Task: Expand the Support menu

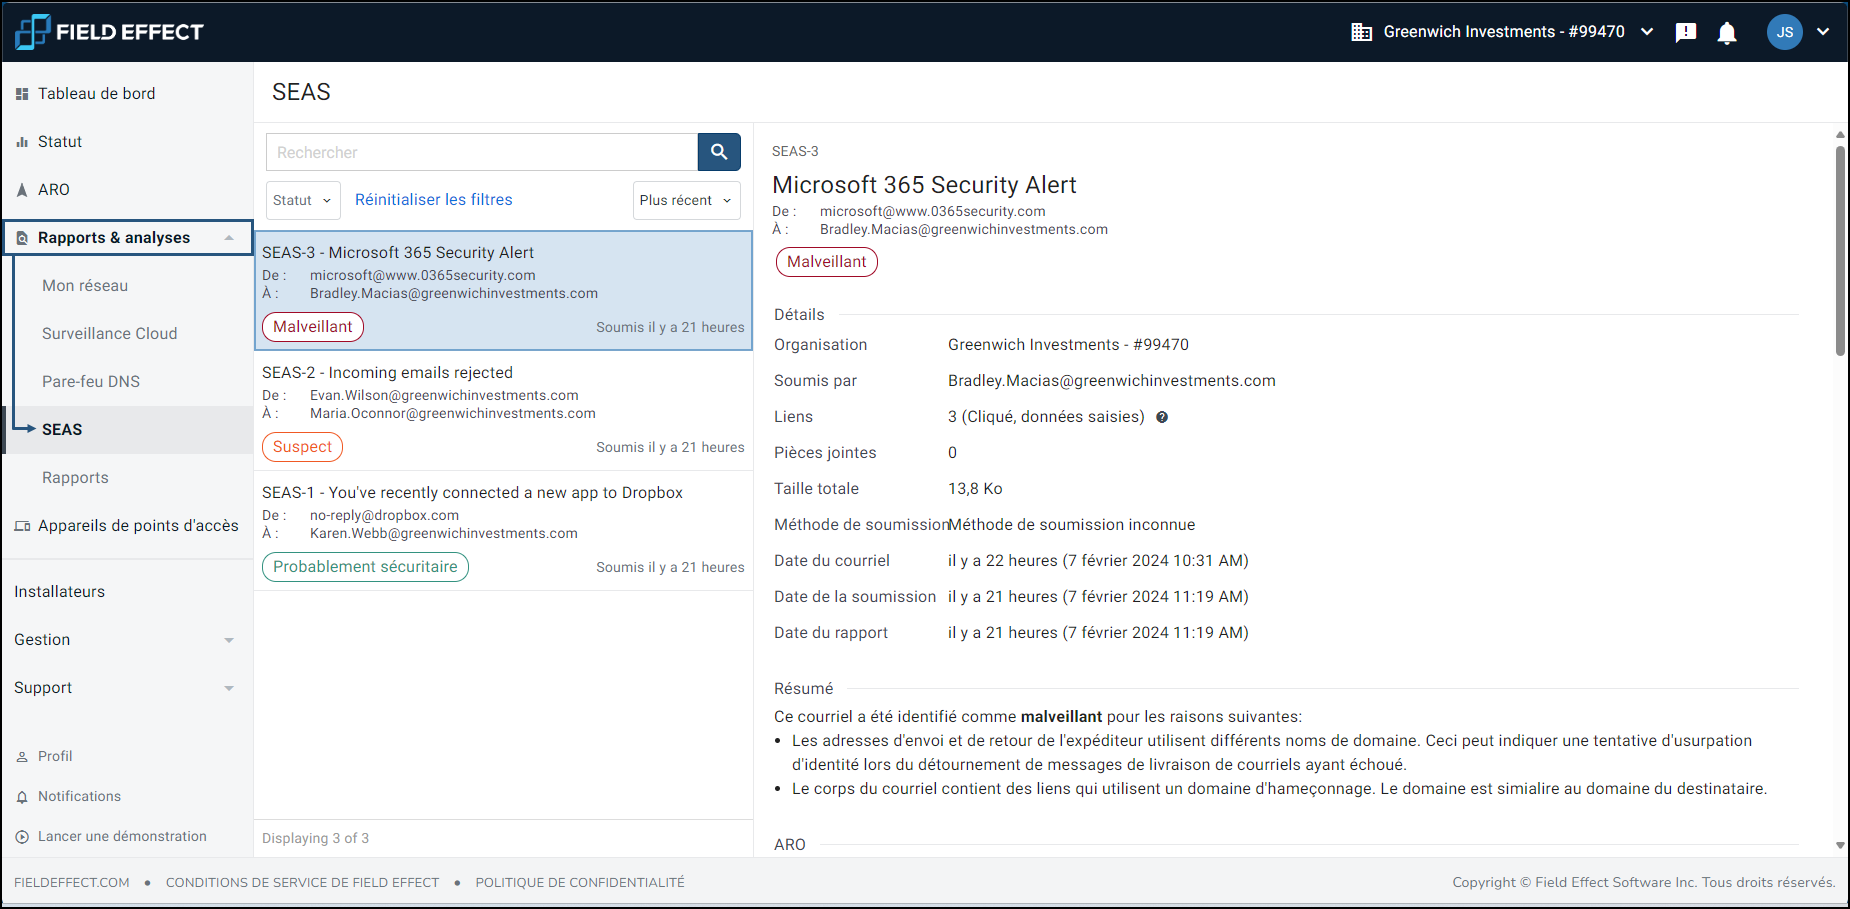Action: click(127, 688)
